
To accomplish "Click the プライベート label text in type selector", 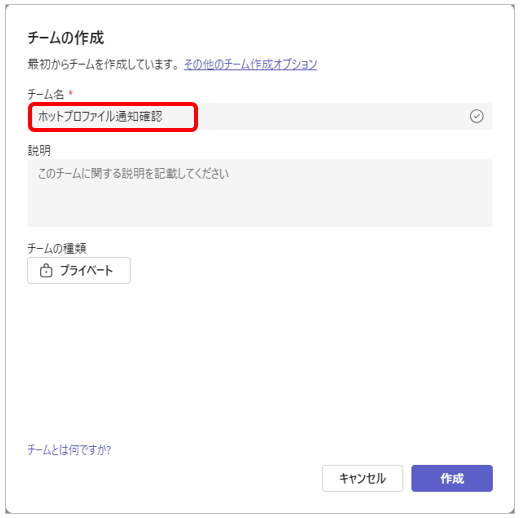I will point(87,270).
